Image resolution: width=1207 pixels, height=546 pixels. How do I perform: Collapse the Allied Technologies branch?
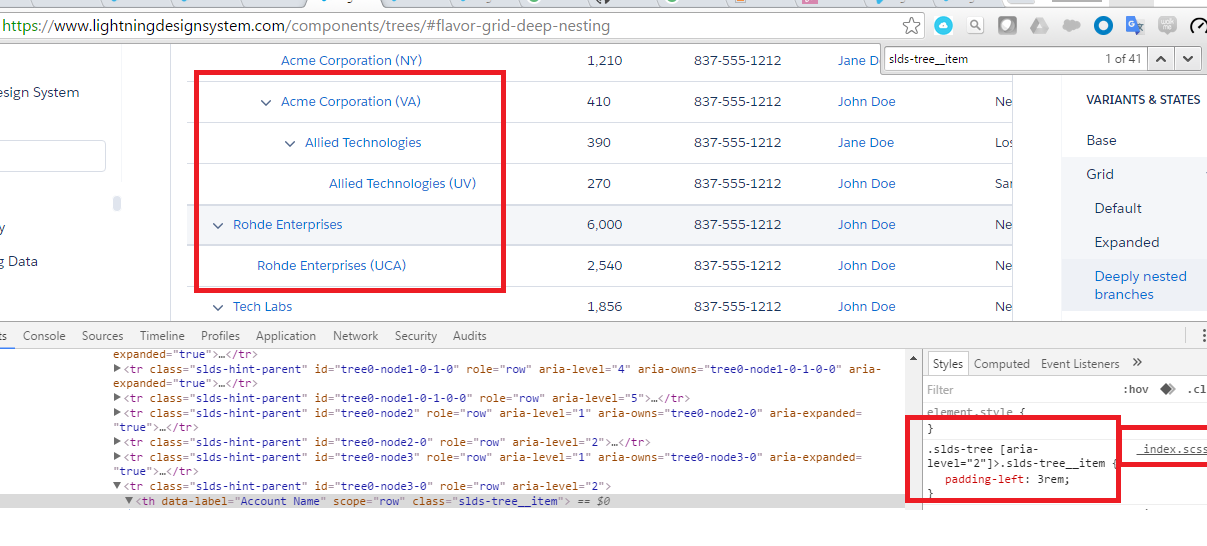point(290,143)
